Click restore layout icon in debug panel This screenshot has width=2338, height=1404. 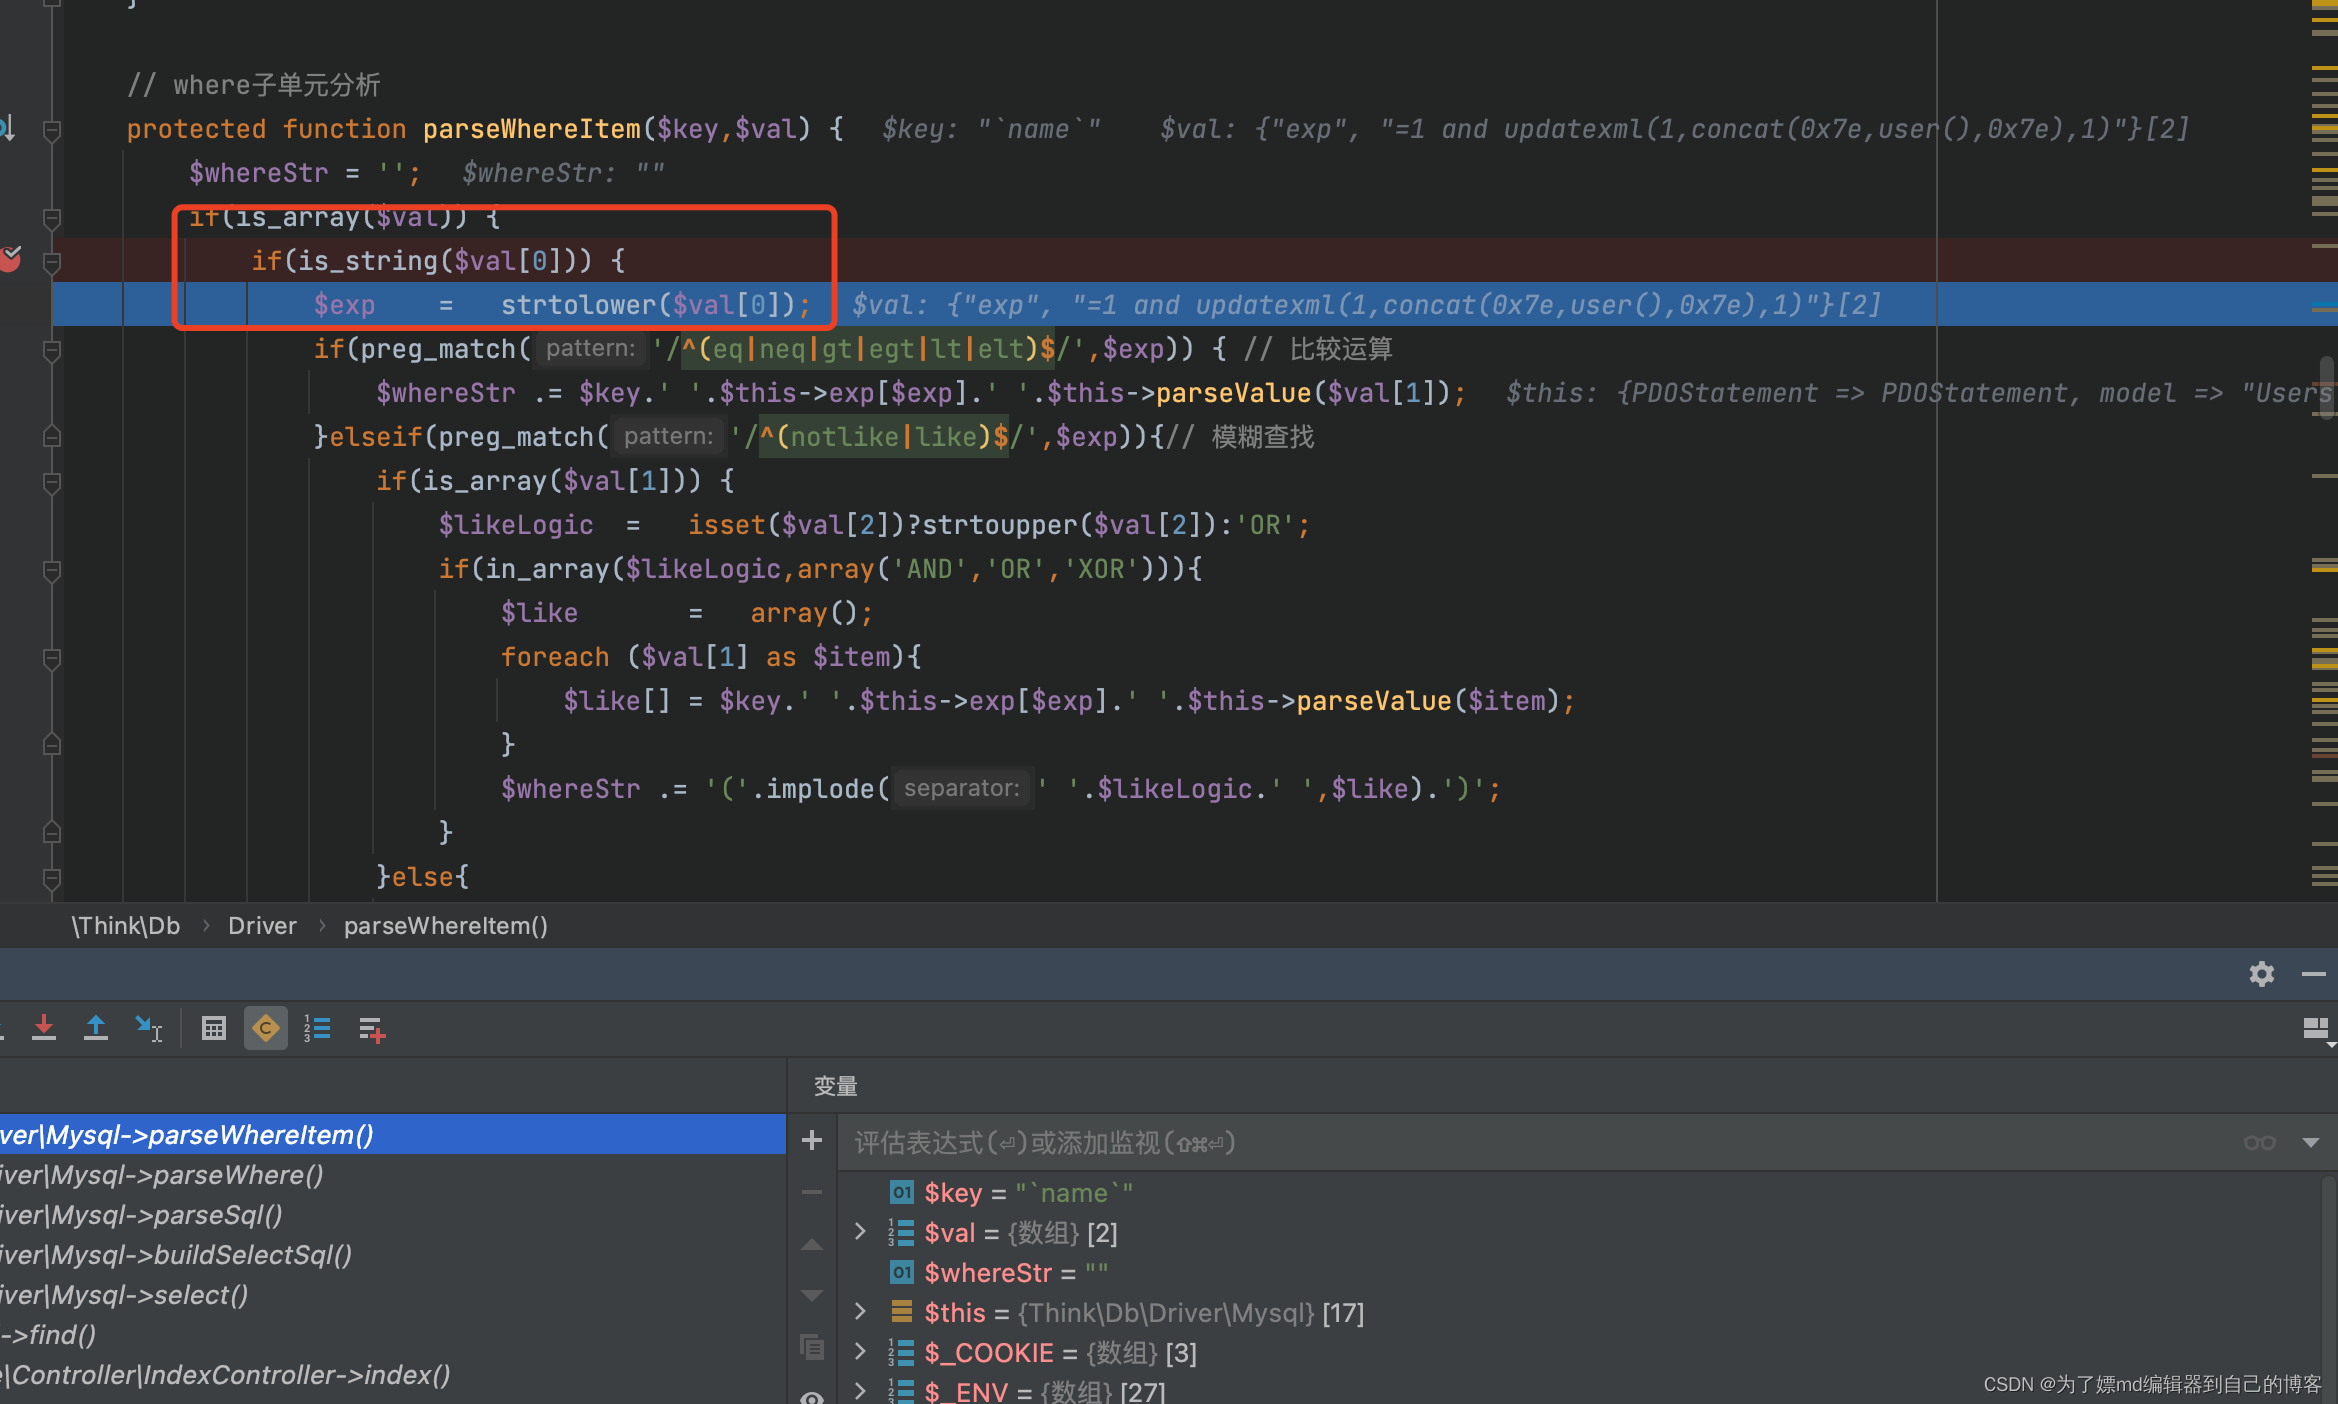(x=2316, y=1028)
